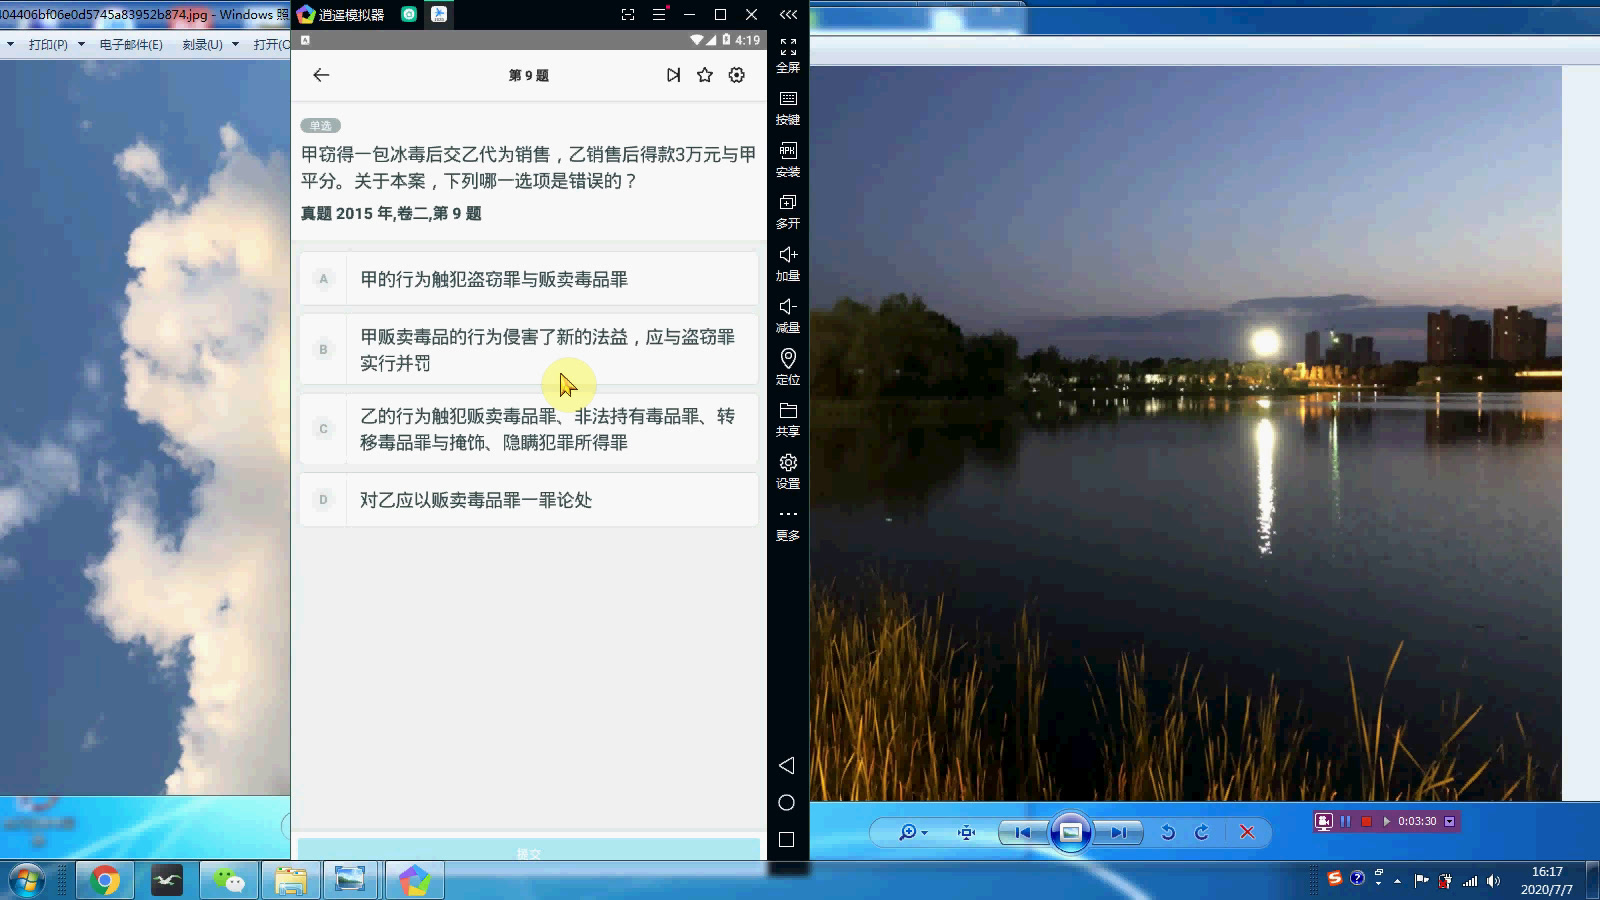Collapse emulator sidebar with the triple chevron
The height and width of the screenshot is (900, 1600).
(x=788, y=14)
